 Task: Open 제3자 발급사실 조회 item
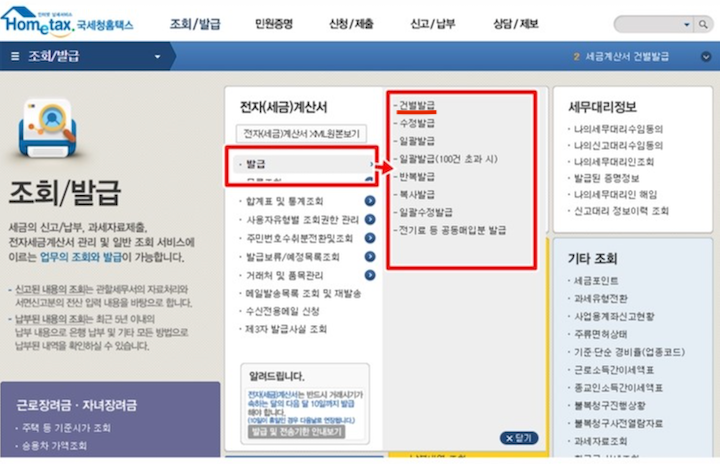286,329
